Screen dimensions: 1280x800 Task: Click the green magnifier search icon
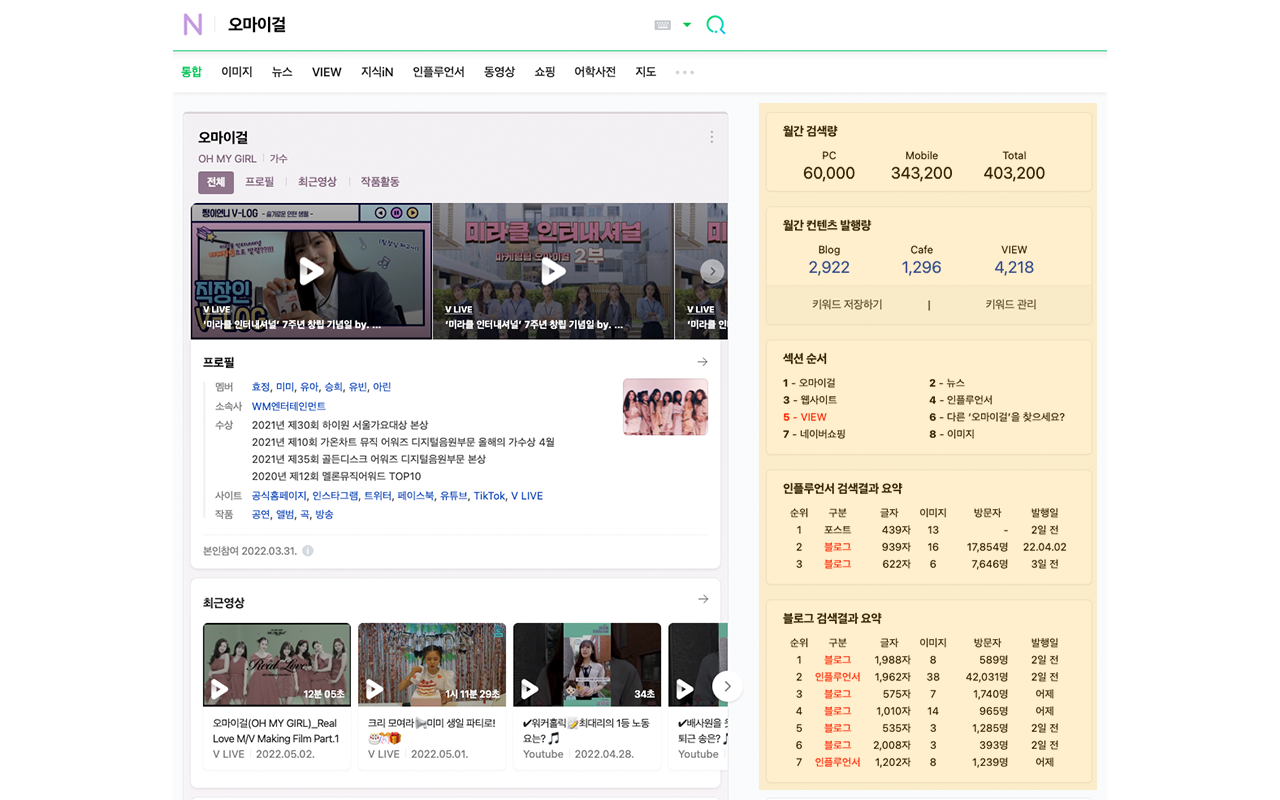(x=715, y=24)
